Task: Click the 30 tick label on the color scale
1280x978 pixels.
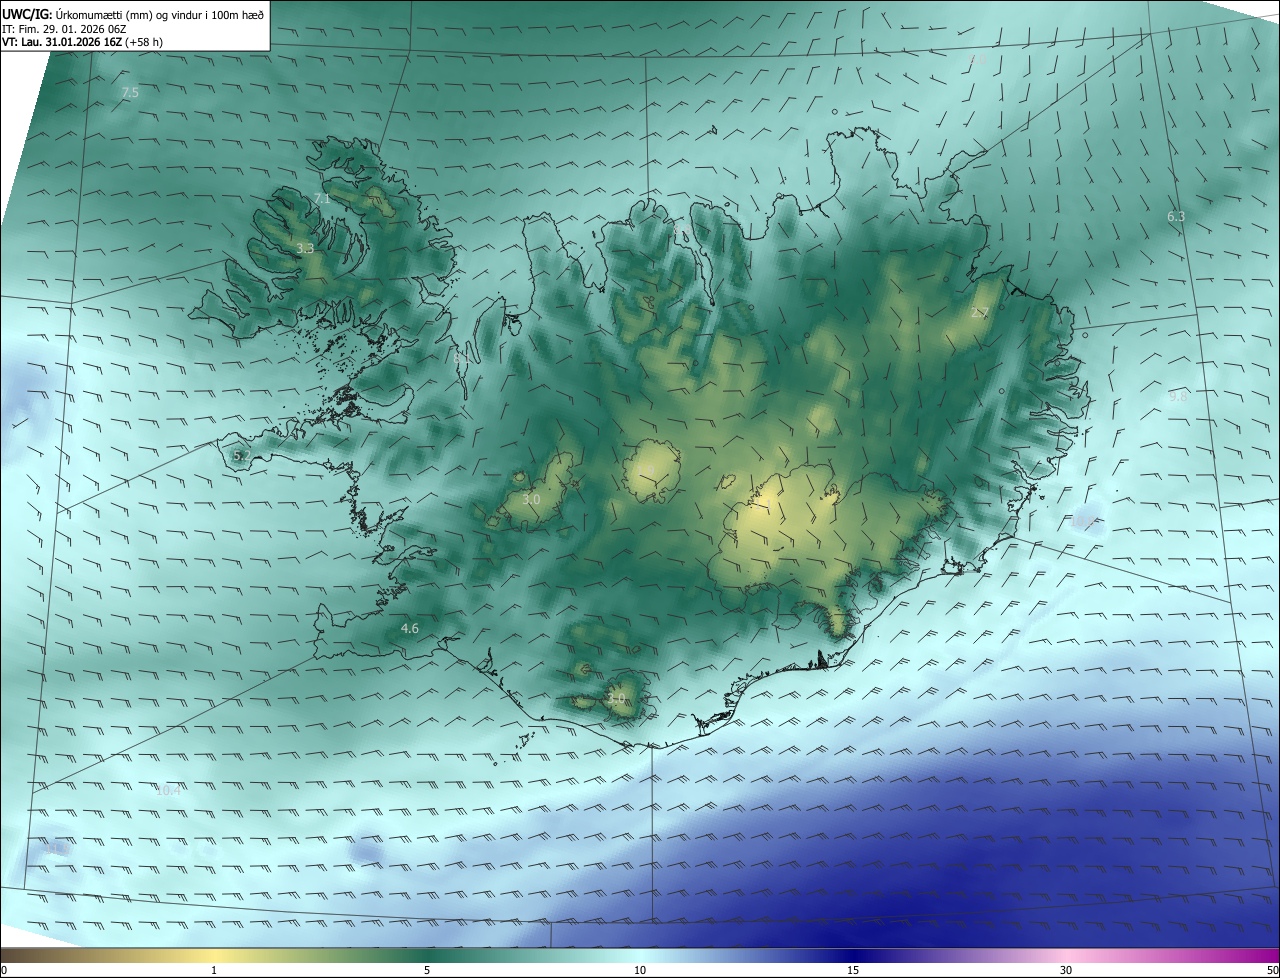Action: (x=1066, y=970)
